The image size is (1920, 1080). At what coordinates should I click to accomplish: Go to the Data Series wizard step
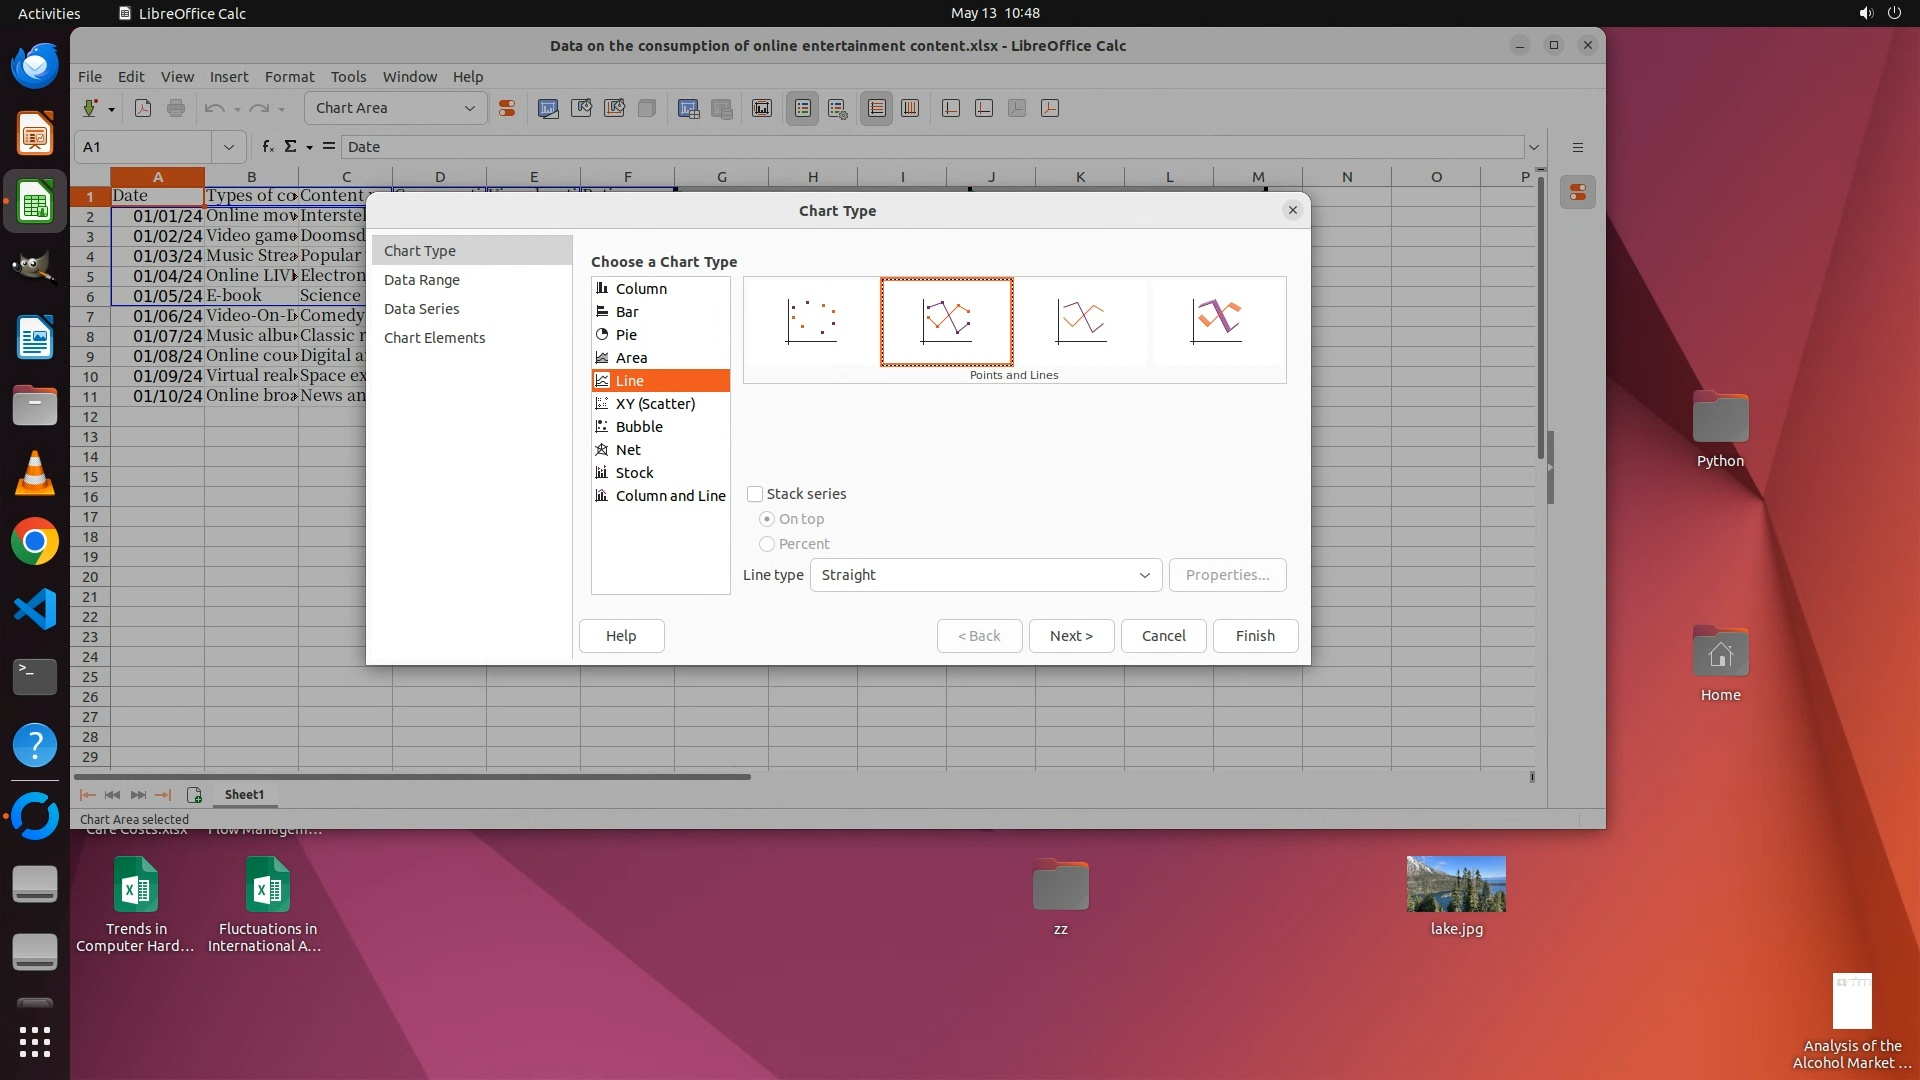421,309
